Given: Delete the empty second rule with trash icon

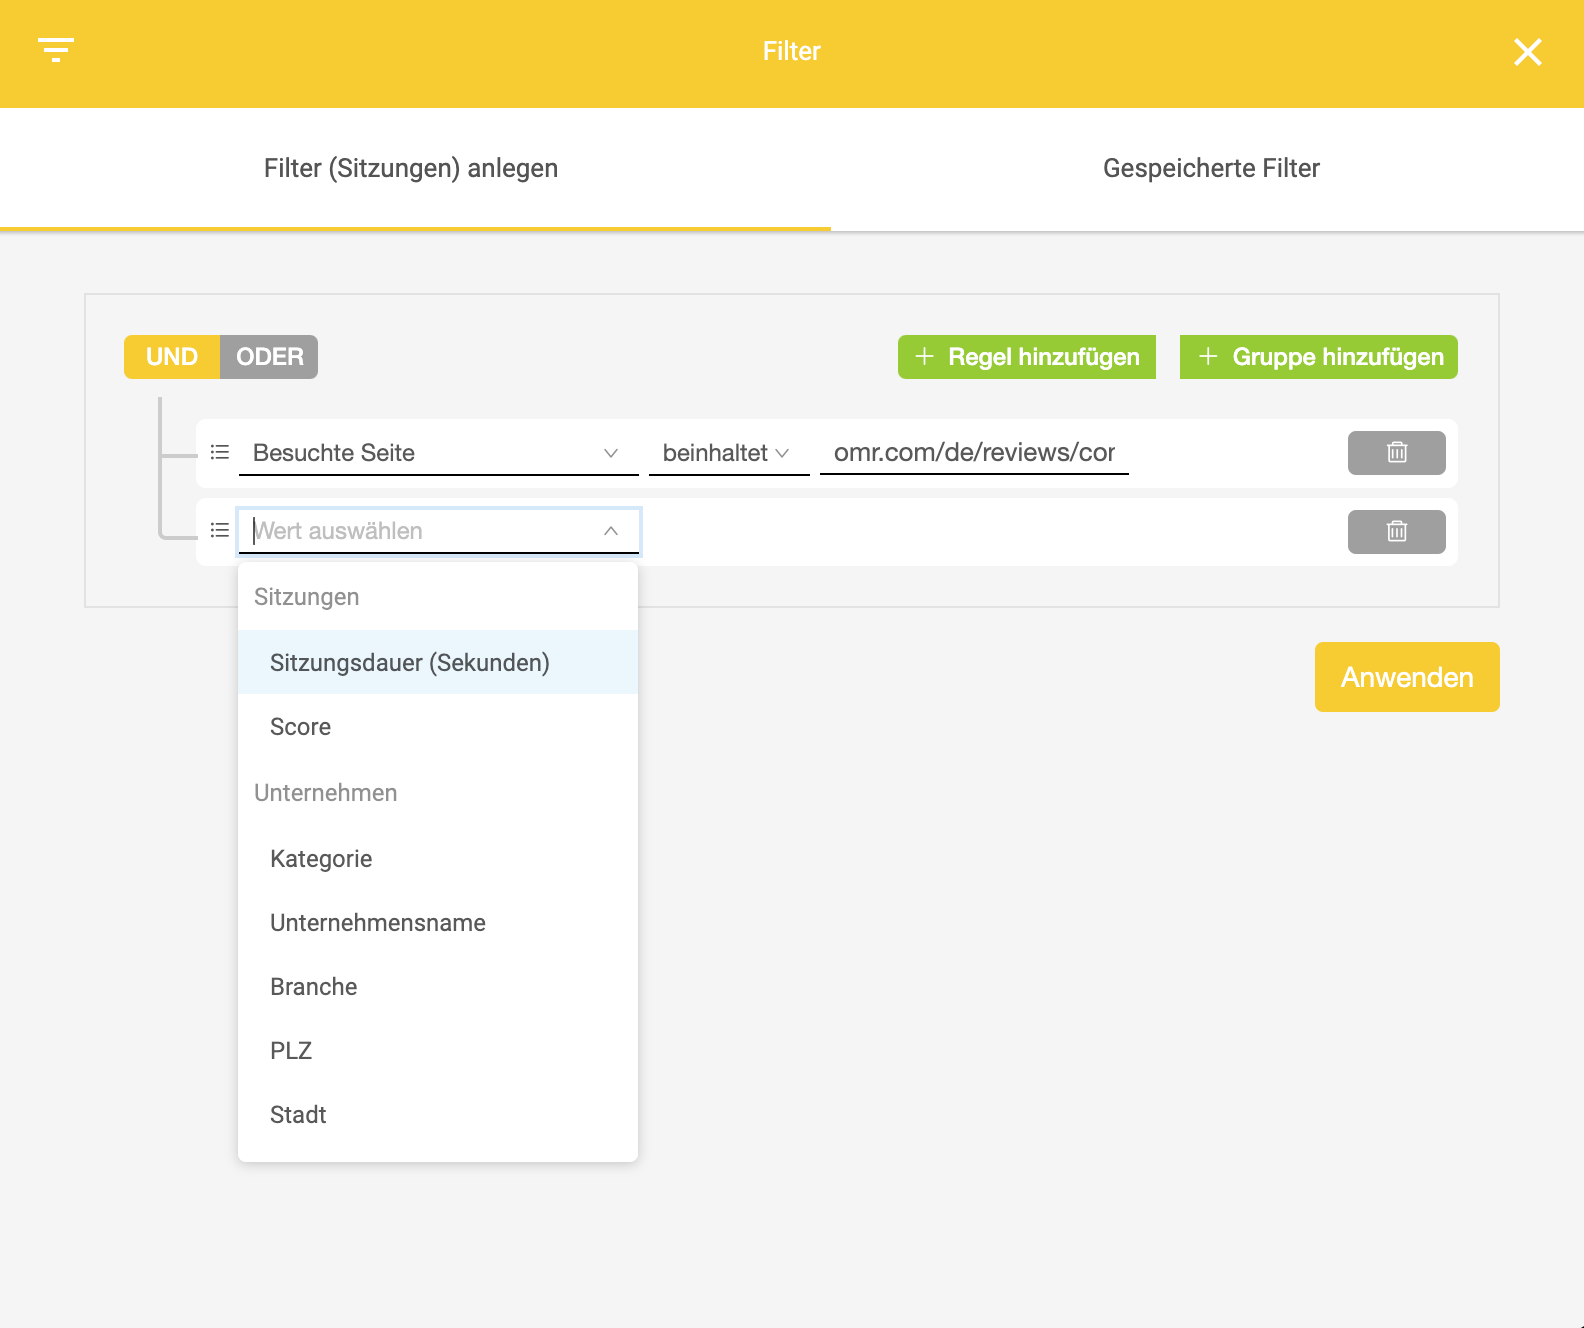Looking at the screenshot, I should tap(1396, 532).
